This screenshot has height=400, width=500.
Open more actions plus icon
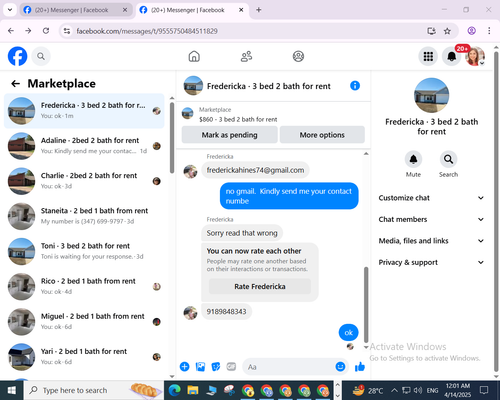tap(184, 367)
